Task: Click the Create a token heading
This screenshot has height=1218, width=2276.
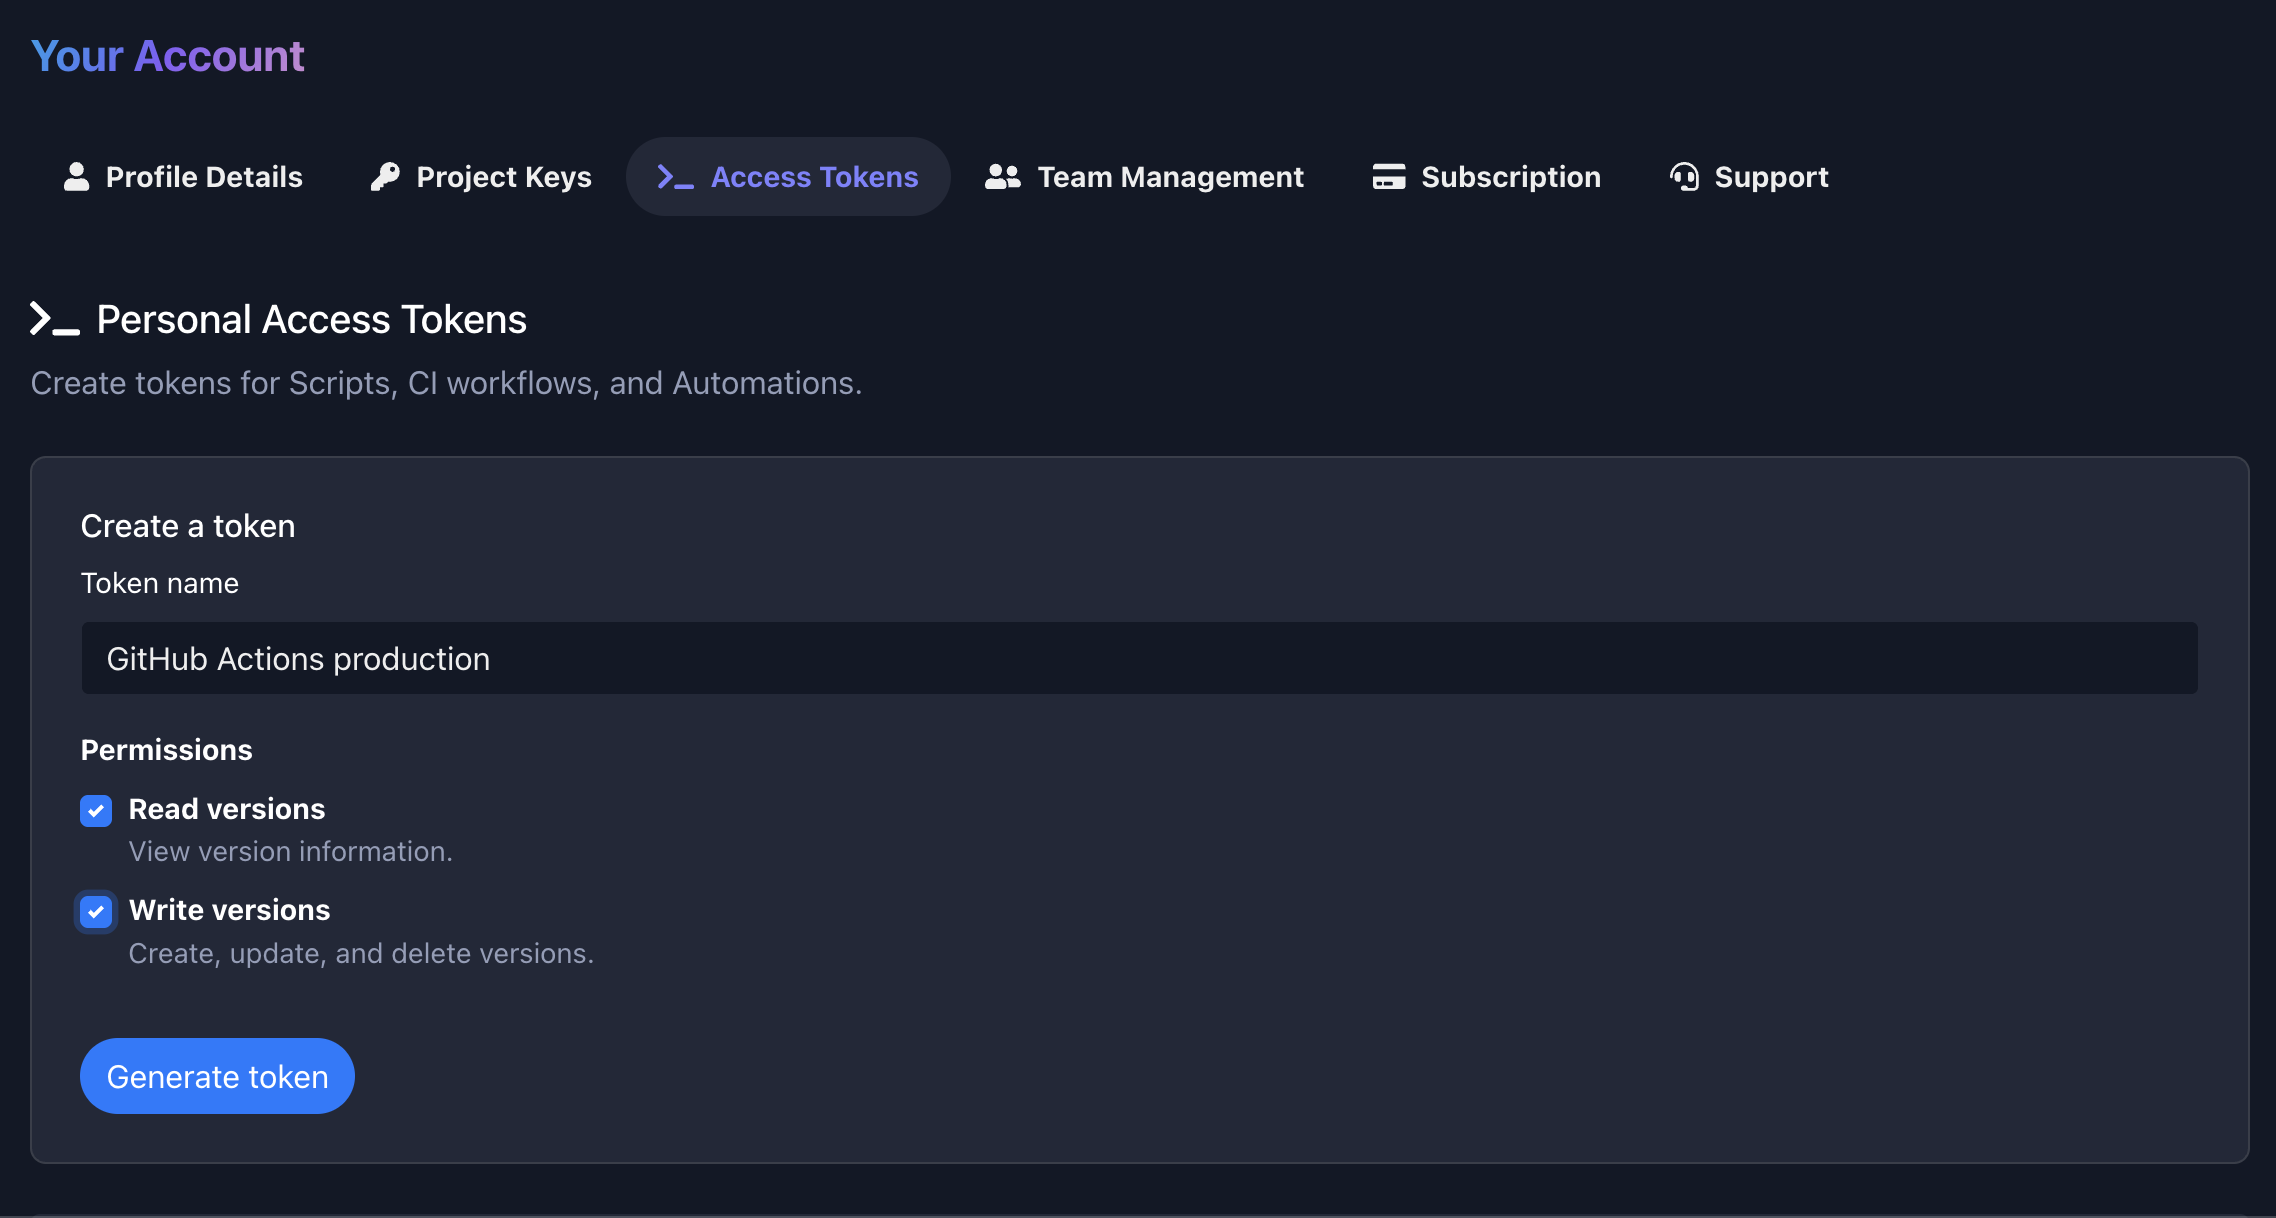Action: coord(188,526)
